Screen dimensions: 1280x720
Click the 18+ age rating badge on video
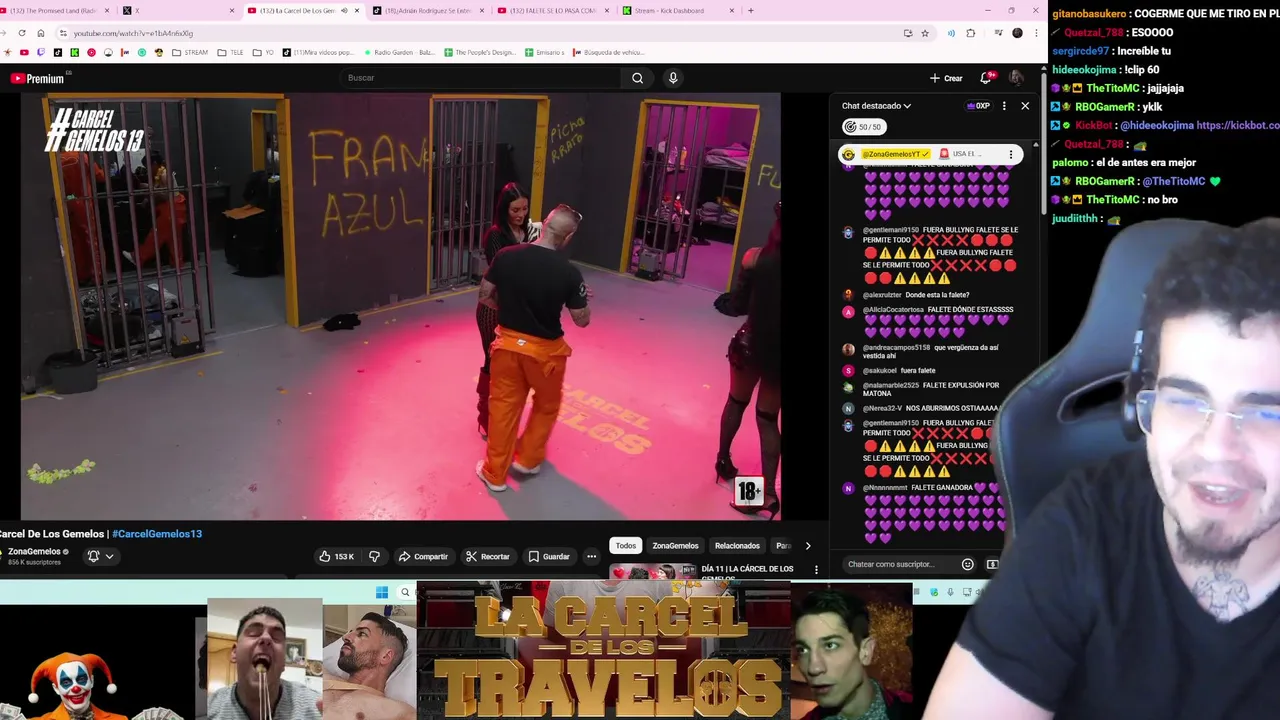pyautogui.click(x=749, y=491)
